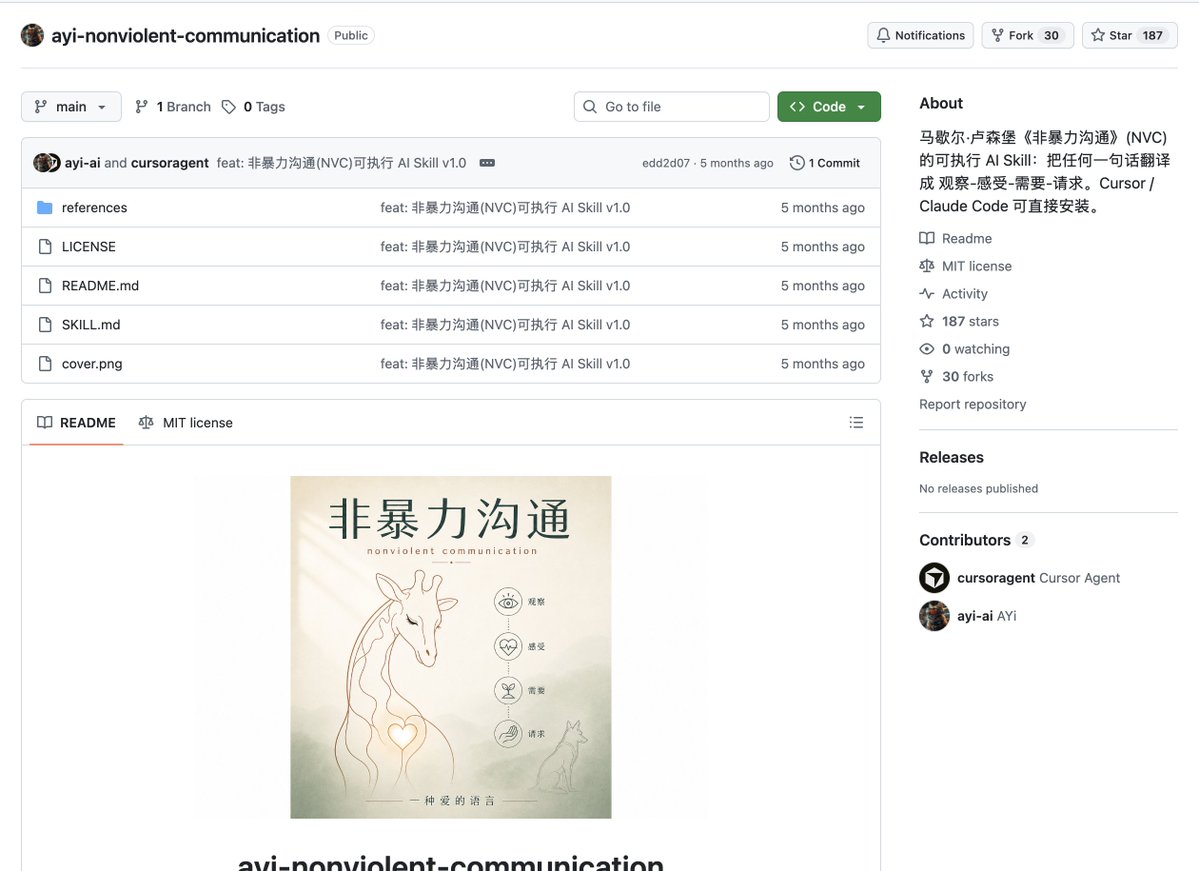Star the repository with the Star button
Screen dimensions: 1199x871
(1129, 35)
